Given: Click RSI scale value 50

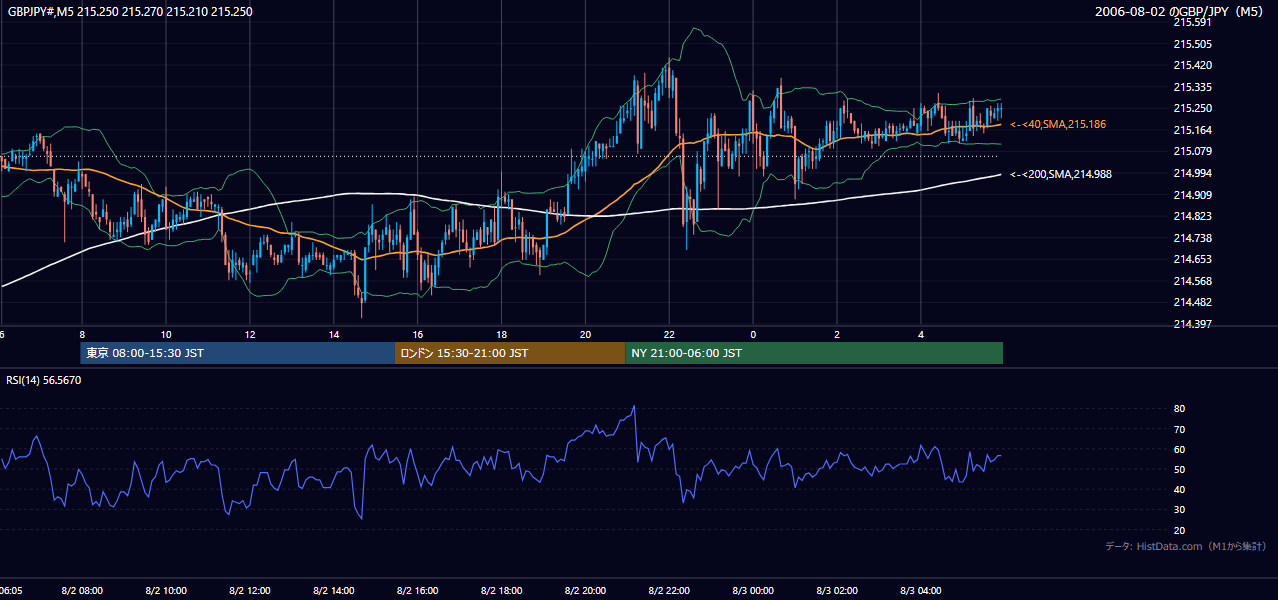Looking at the screenshot, I should pos(1179,469).
